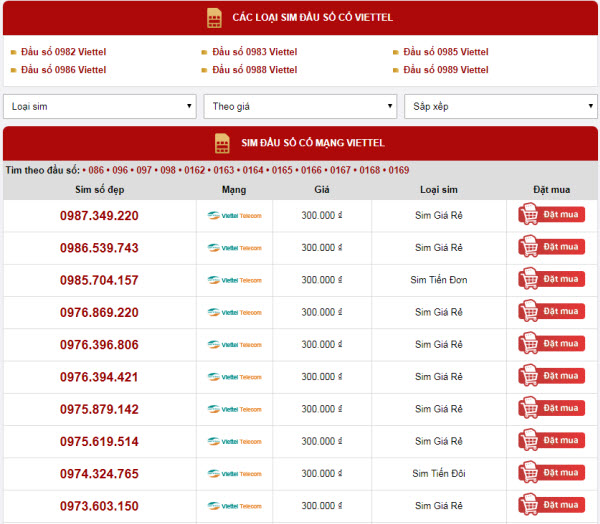
Task: Click Đặt mua for 0976.396.806
Action: pos(551,343)
